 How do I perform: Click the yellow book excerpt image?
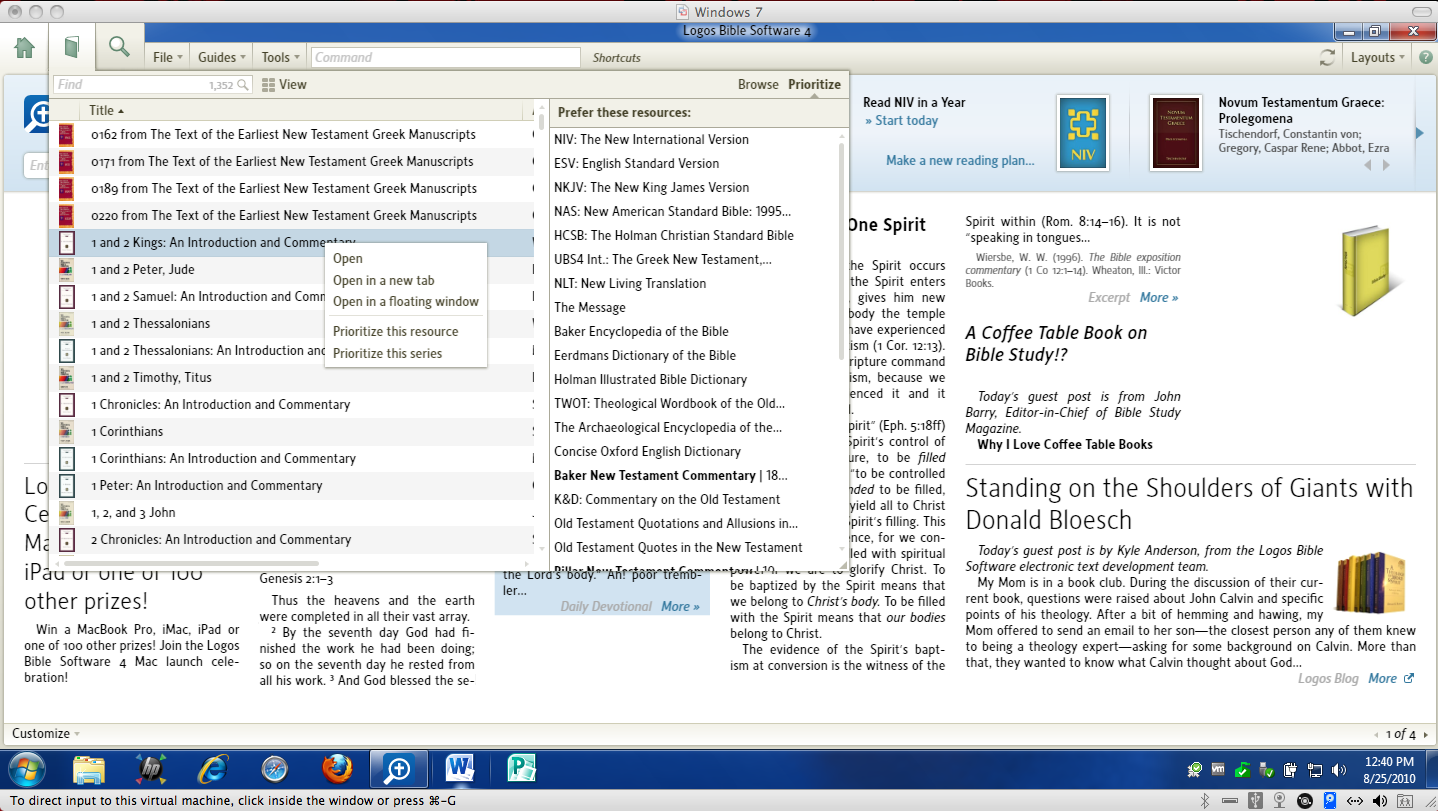coord(1367,271)
